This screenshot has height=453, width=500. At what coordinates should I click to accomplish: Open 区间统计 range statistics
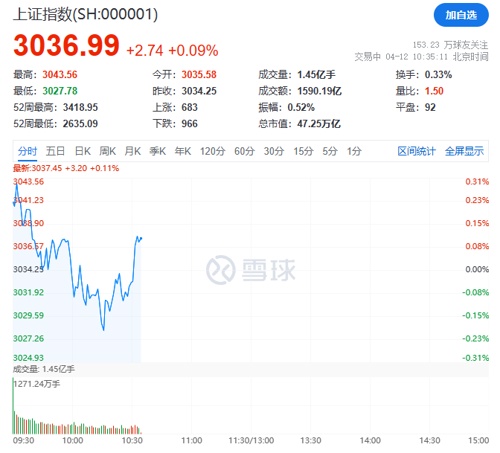417,151
